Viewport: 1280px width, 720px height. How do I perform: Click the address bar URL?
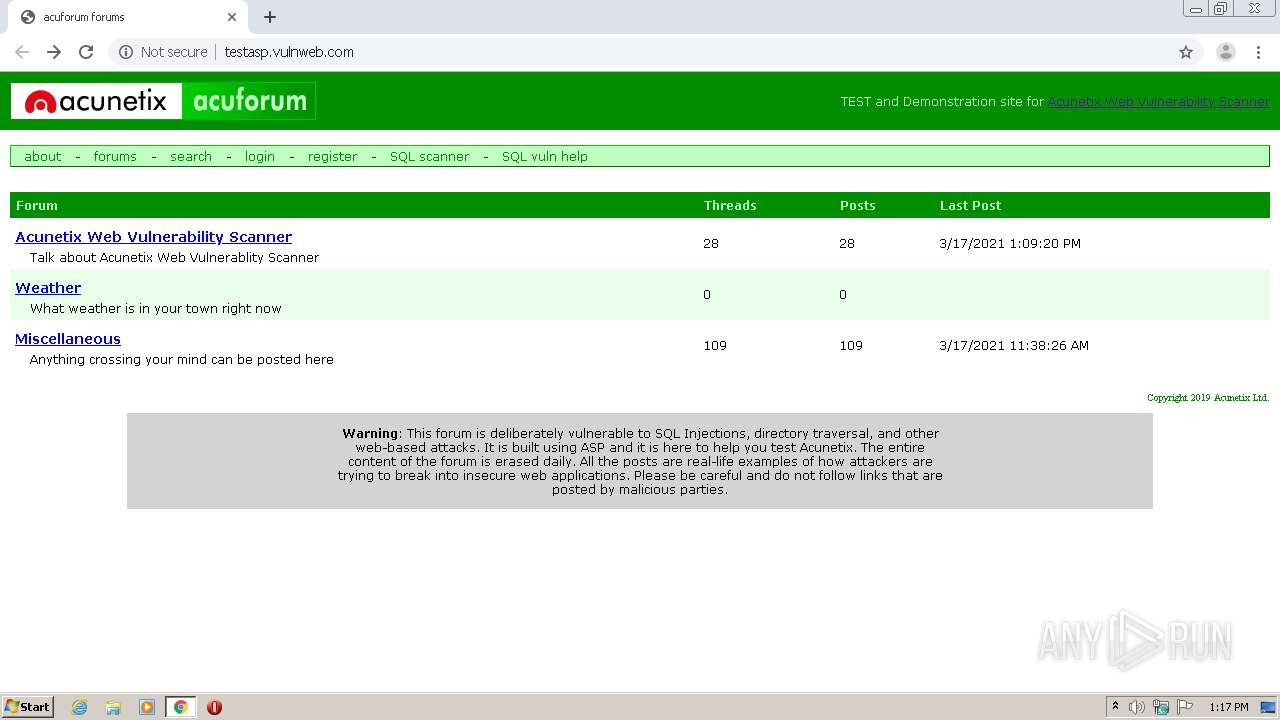[289, 52]
